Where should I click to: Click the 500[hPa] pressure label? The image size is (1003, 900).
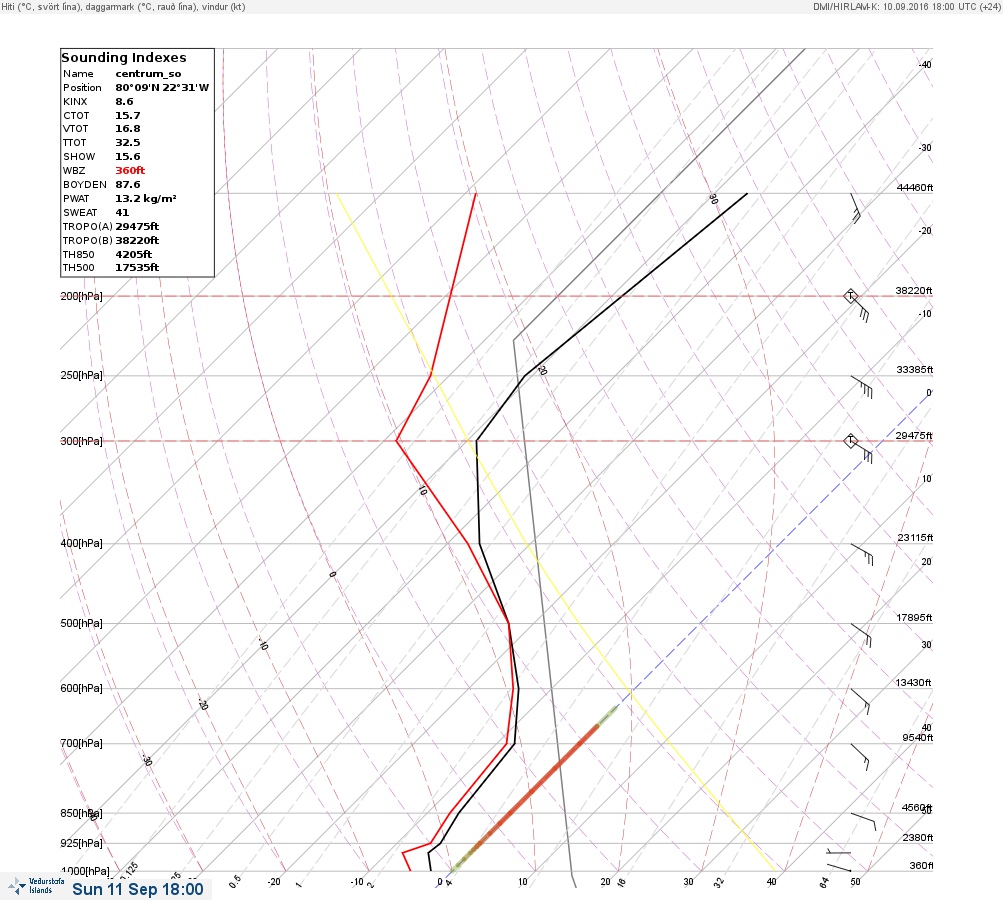(x=81, y=623)
